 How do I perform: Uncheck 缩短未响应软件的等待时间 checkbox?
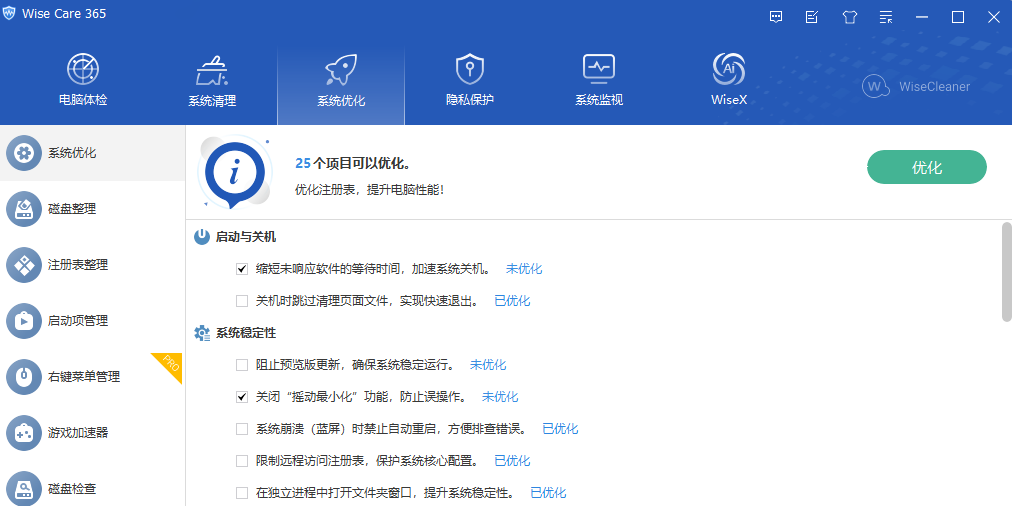[242, 269]
